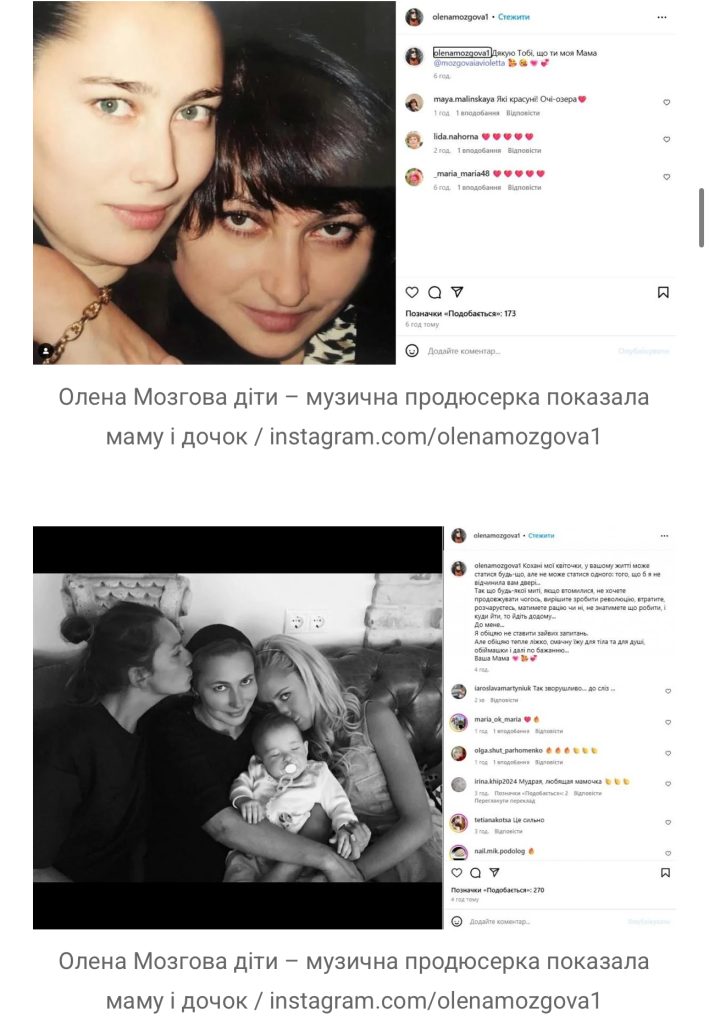The width and height of the screenshot is (709, 1024).
Task: Share the second post via paper plane icon
Action: pyautogui.click(x=494, y=872)
